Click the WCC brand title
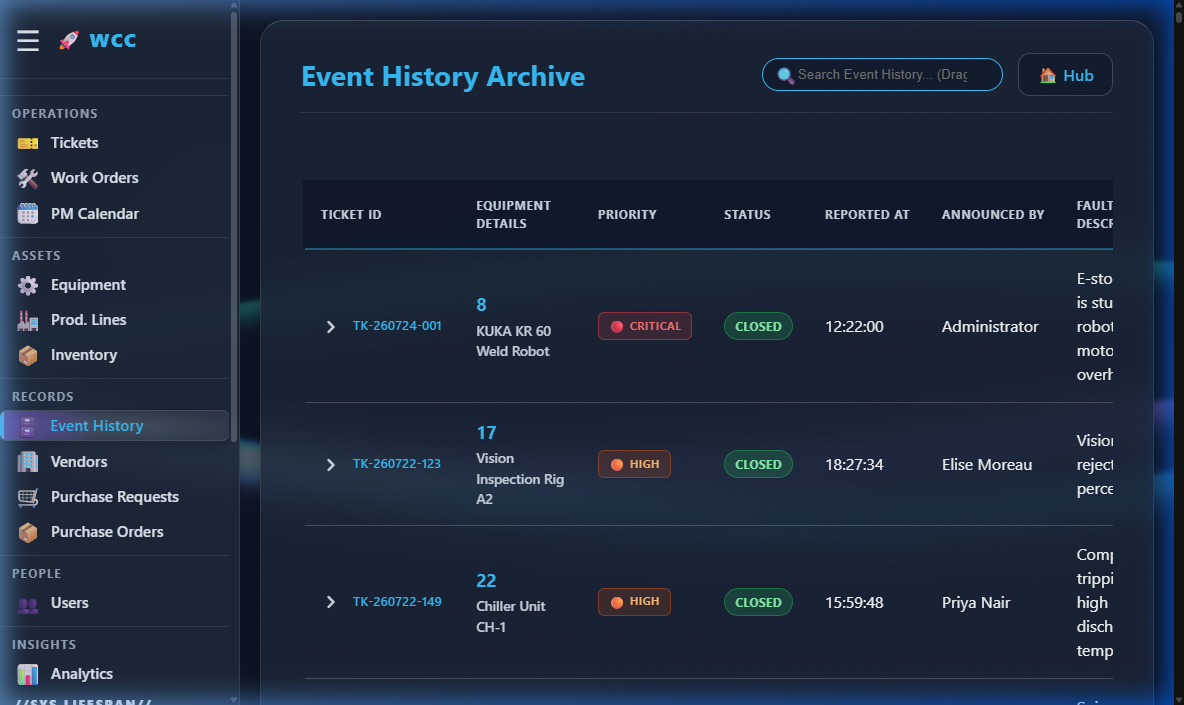The width and height of the screenshot is (1184, 705). [113, 40]
